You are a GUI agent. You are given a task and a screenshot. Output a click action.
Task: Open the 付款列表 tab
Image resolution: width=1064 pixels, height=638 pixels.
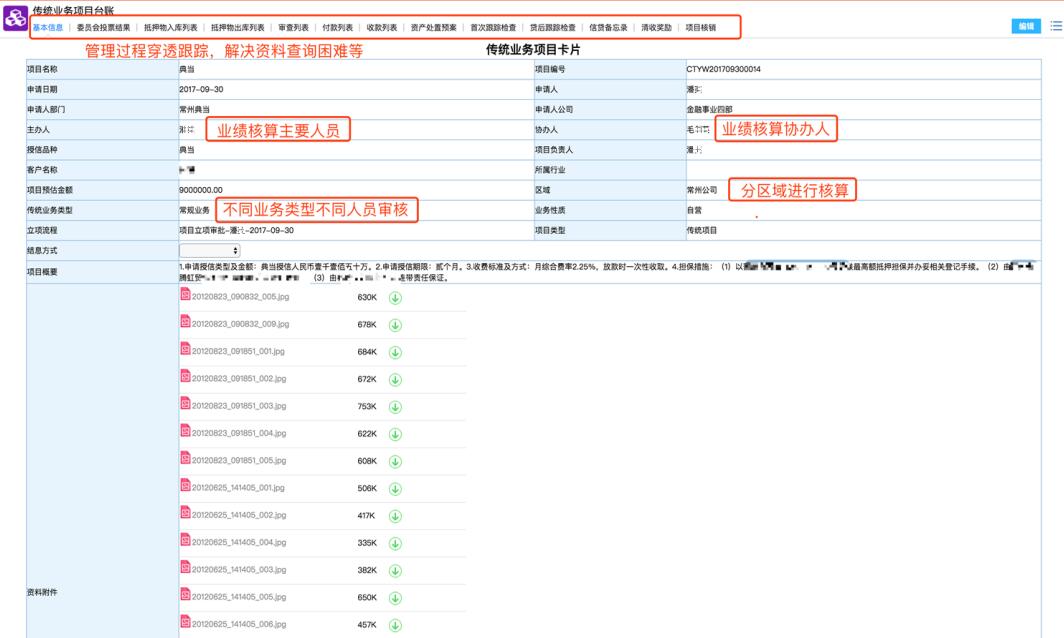coord(337,28)
